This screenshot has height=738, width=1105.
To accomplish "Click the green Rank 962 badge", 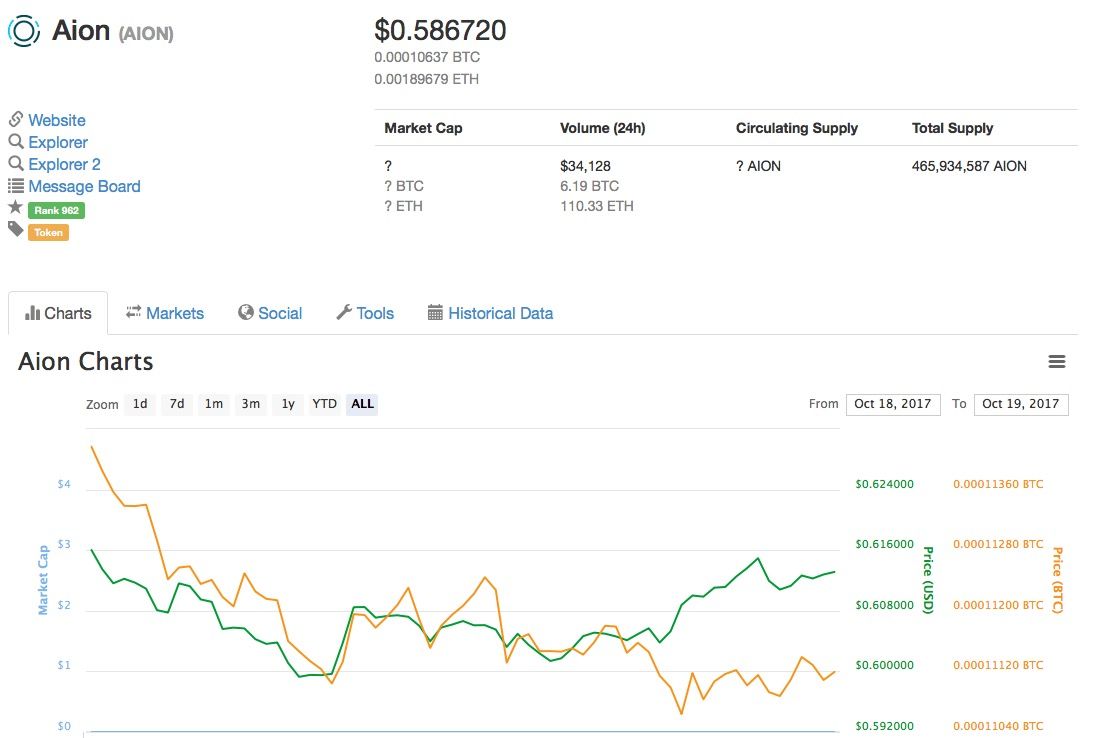I will click(x=56, y=210).
